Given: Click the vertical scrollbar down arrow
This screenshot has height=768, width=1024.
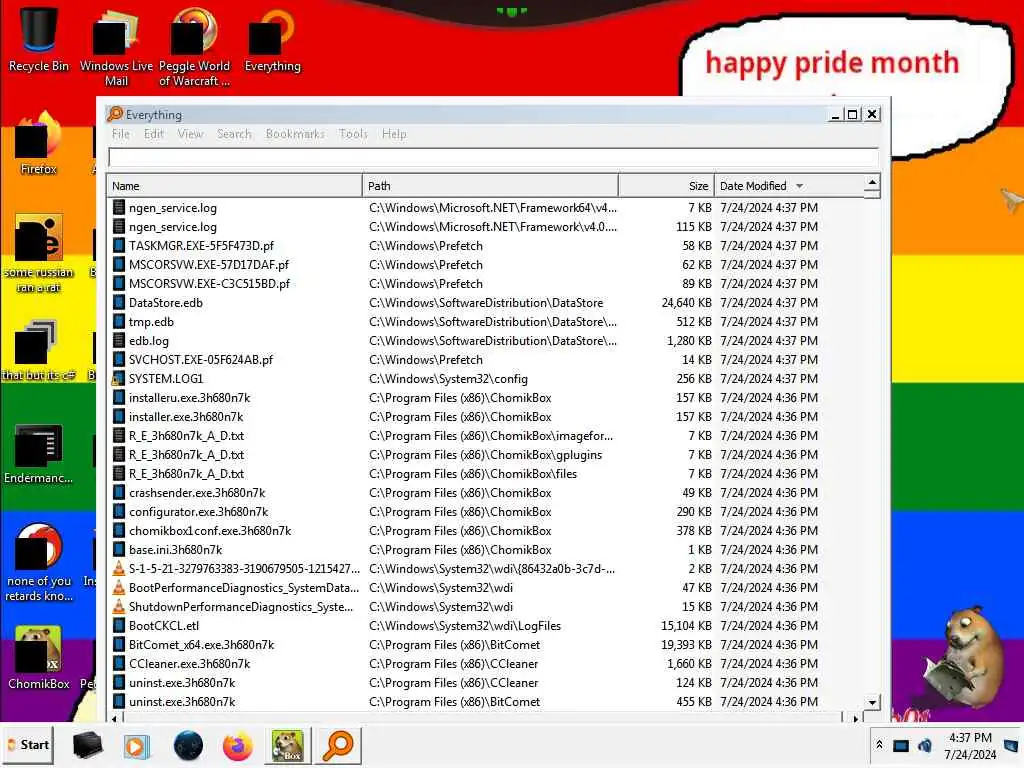Looking at the screenshot, I should point(872,703).
